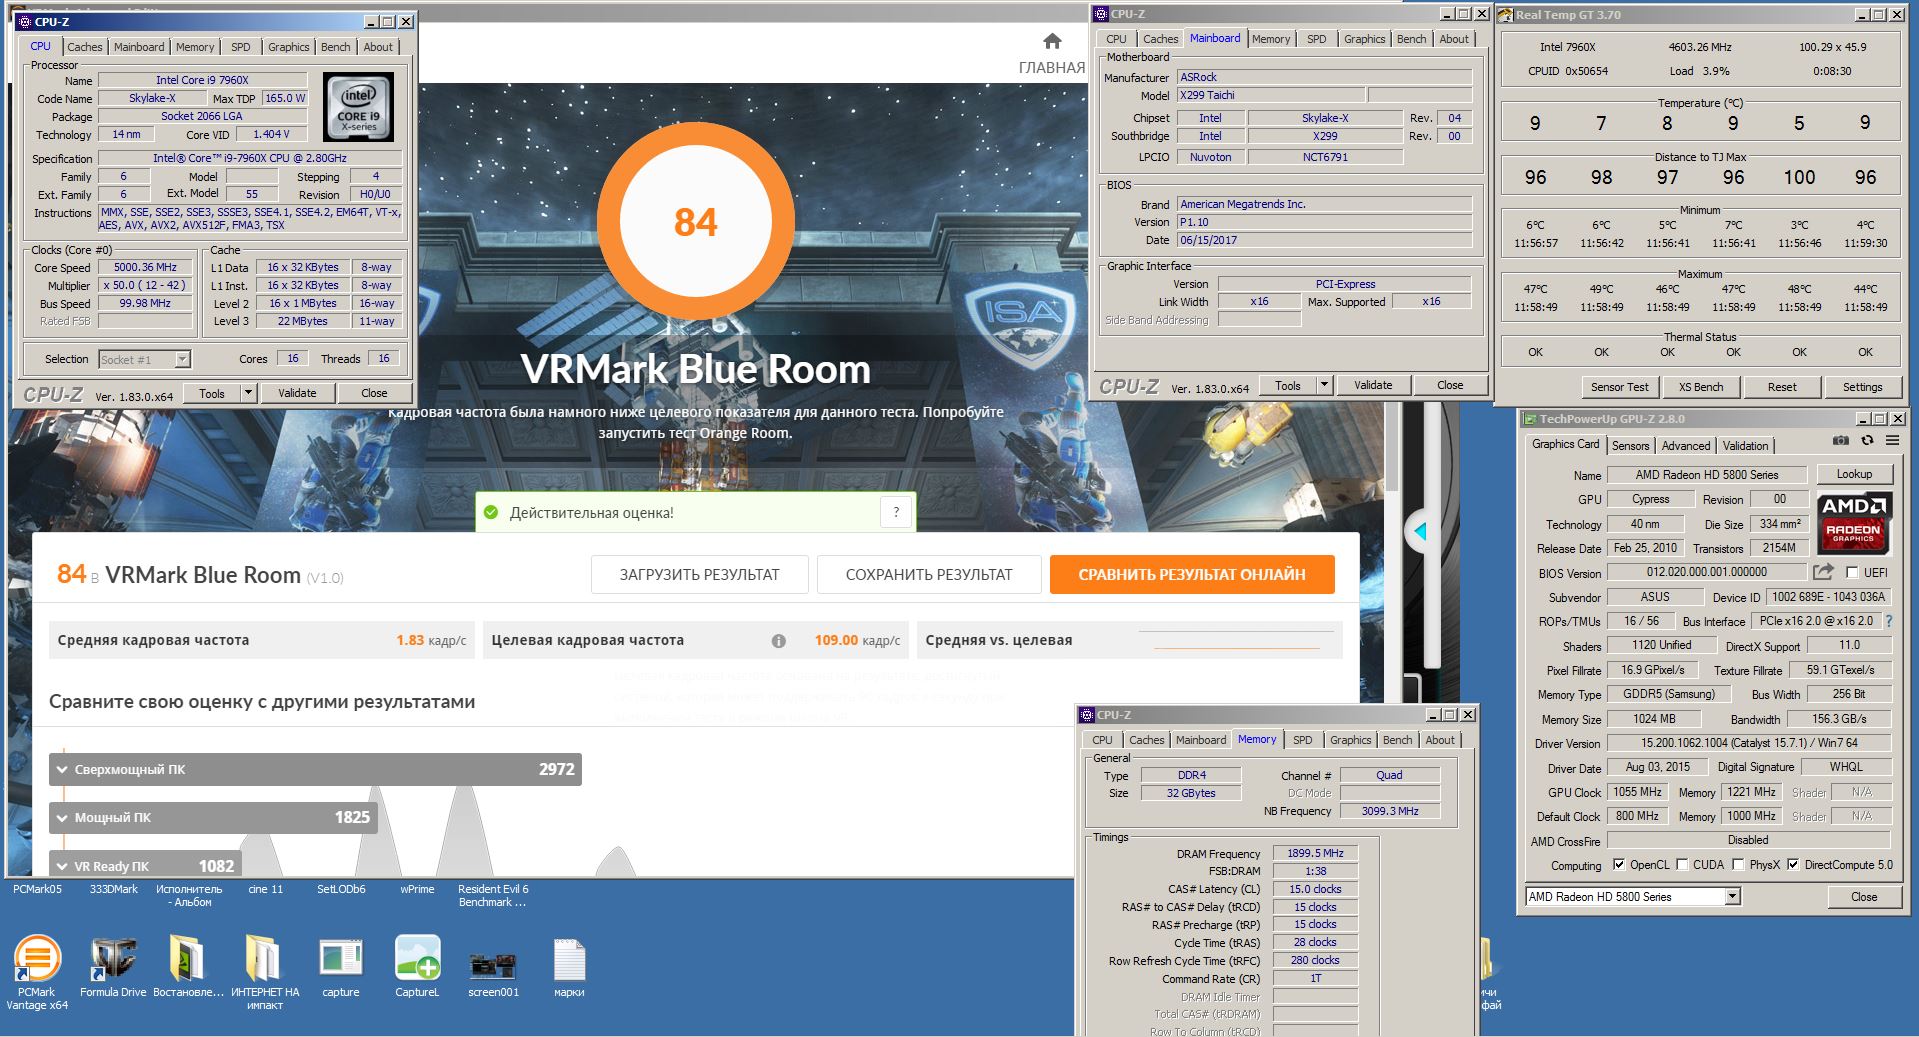The image size is (1919, 1037).
Task: Click СРАВНИТЬ РЕЗУЛЬТАТ ОНЛАЙН button
Action: coord(1192,574)
